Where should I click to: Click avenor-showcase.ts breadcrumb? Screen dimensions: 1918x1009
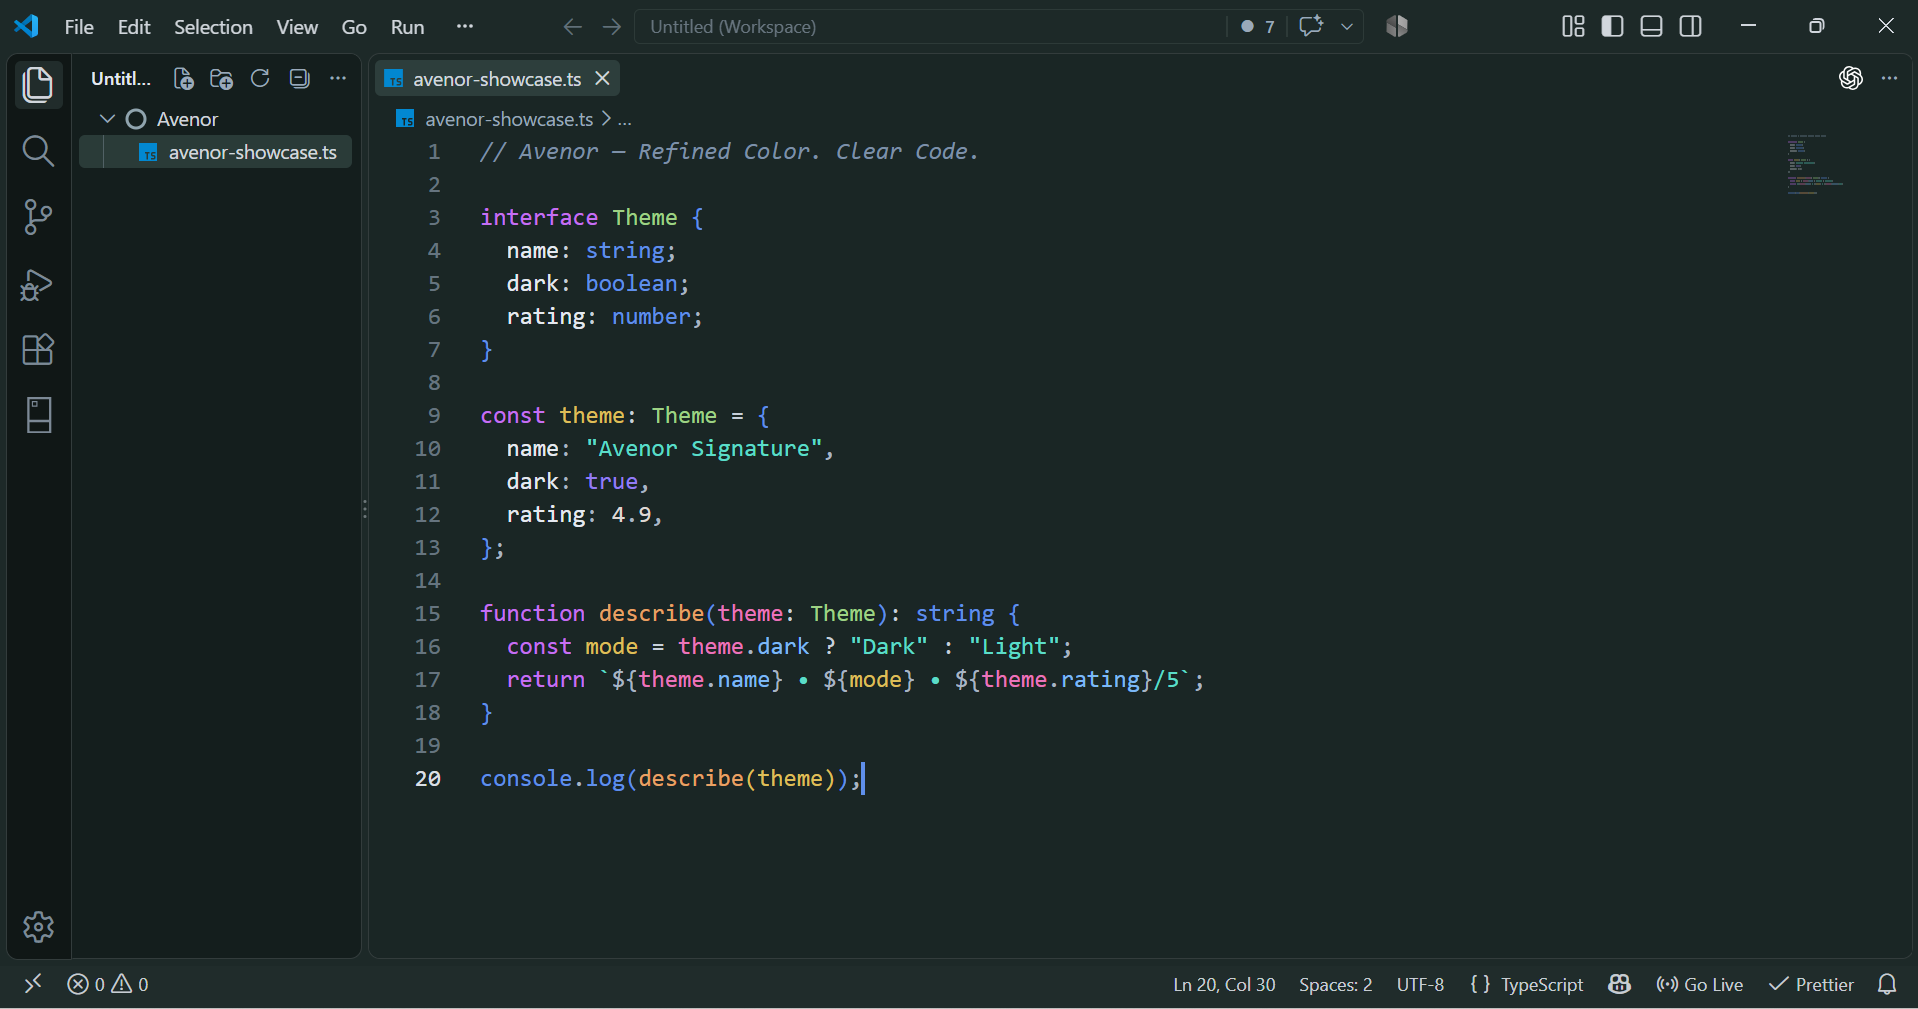[509, 120]
